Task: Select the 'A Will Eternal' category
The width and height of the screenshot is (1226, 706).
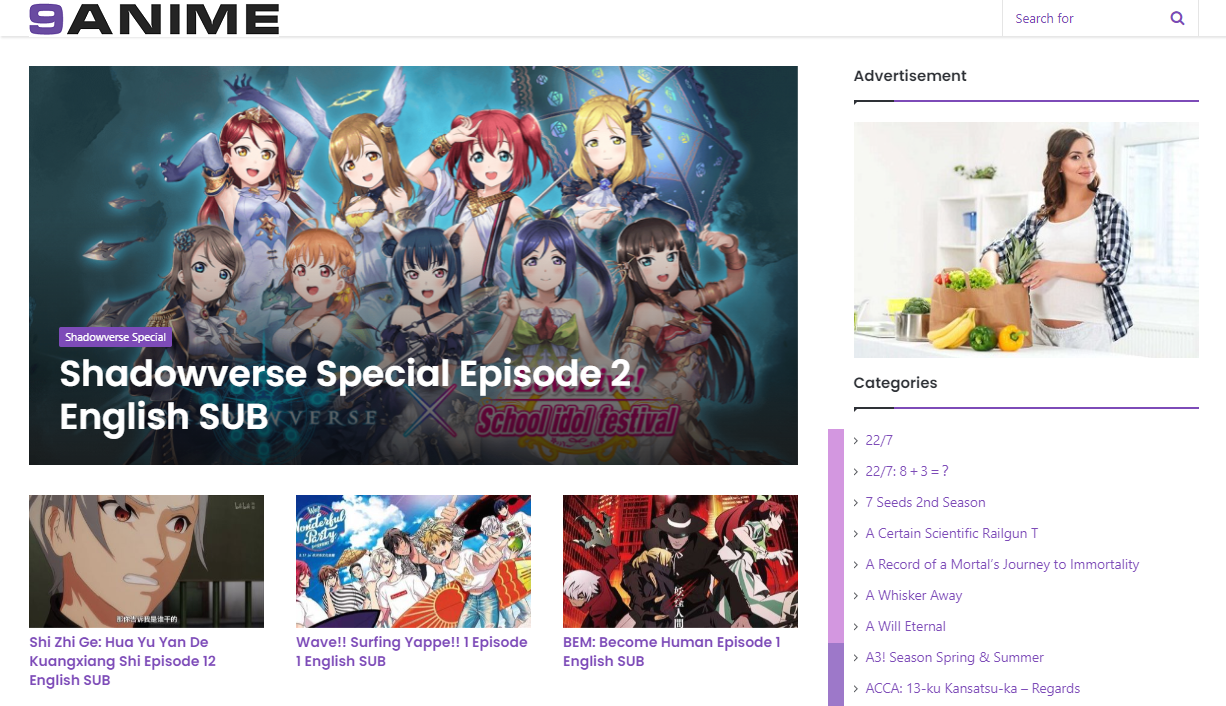Action: coord(906,626)
